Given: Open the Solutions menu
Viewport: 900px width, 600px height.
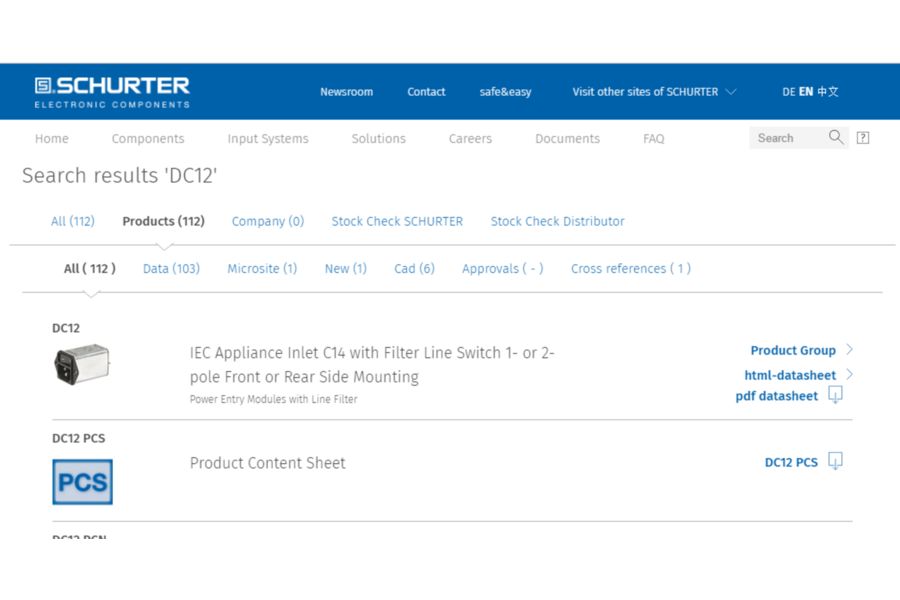Looking at the screenshot, I should pyautogui.click(x=378, y=138).
